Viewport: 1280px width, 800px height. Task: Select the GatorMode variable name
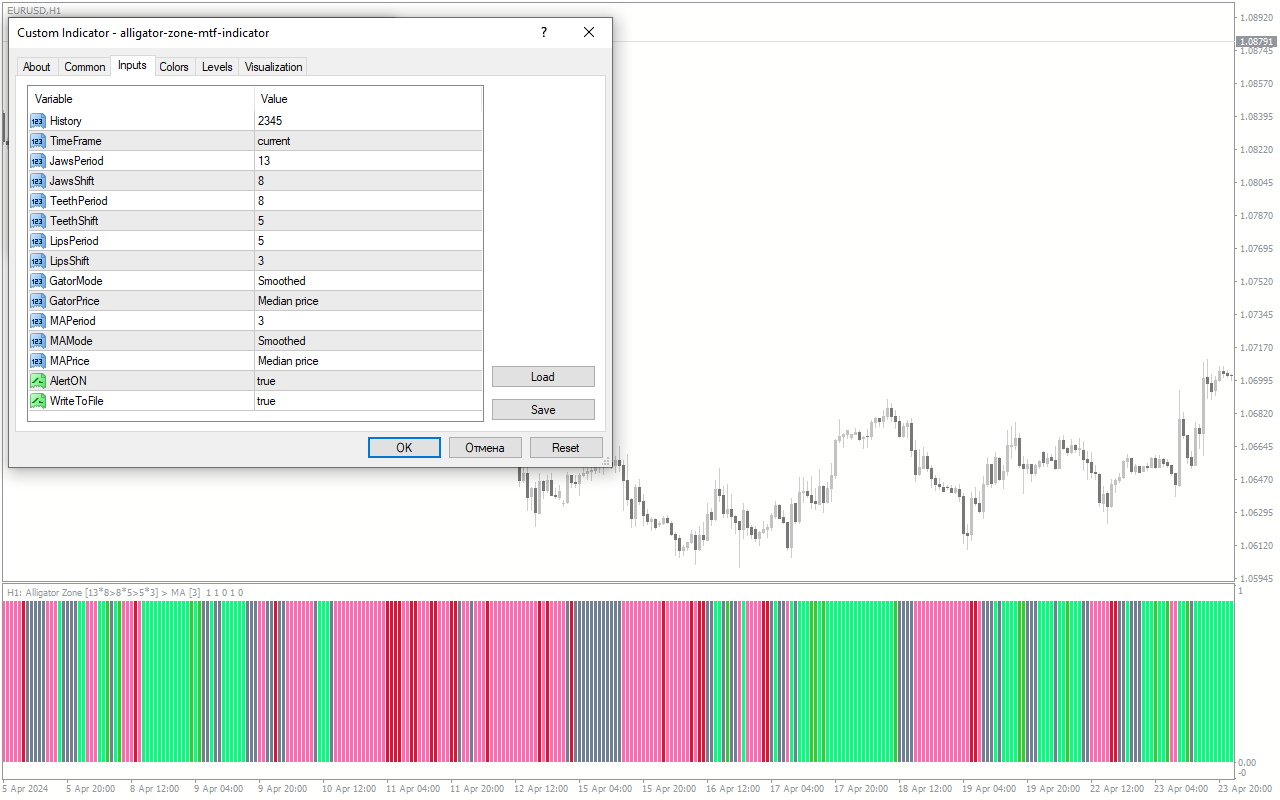tap(76, 281)
